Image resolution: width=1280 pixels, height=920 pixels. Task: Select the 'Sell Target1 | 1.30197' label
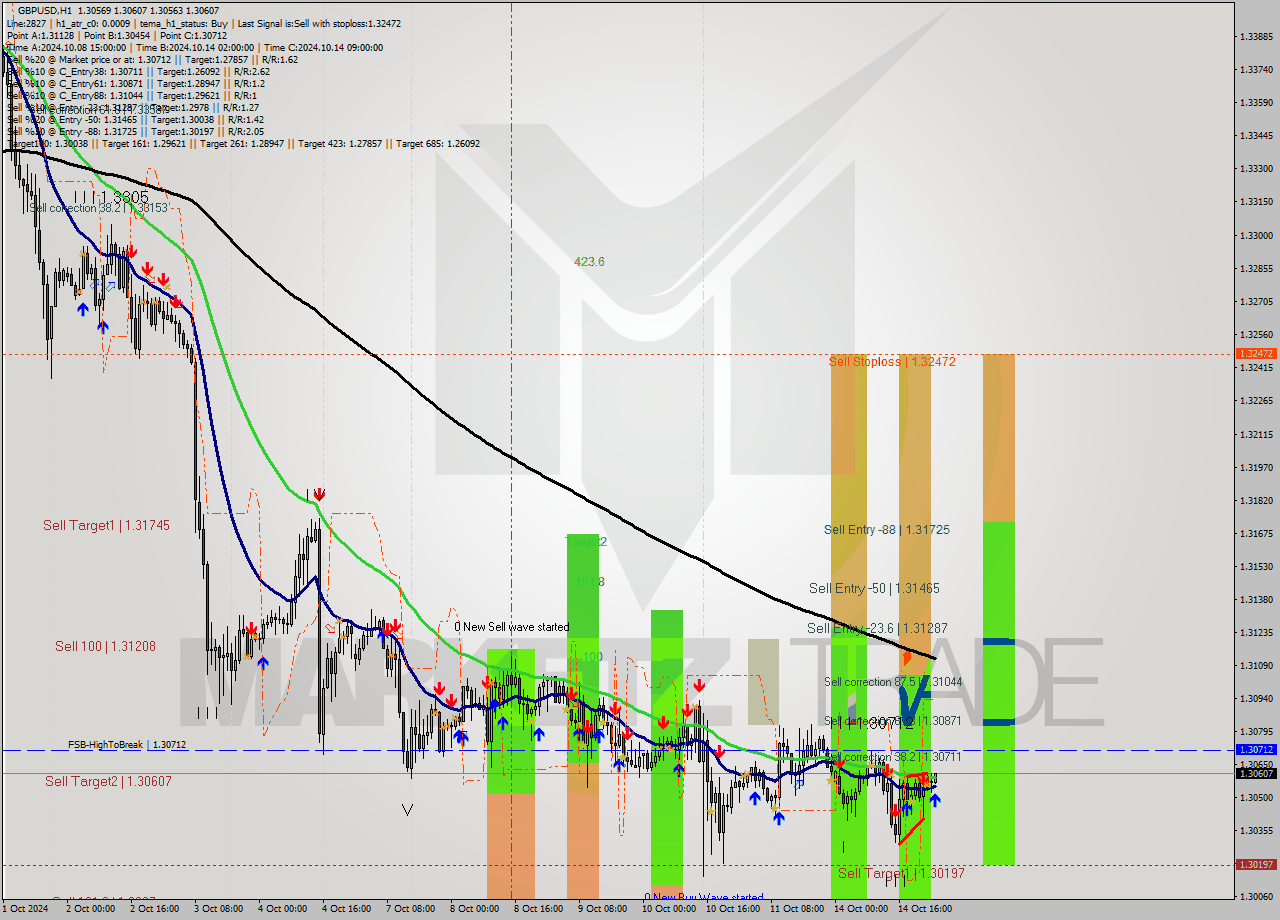point(901,874)
